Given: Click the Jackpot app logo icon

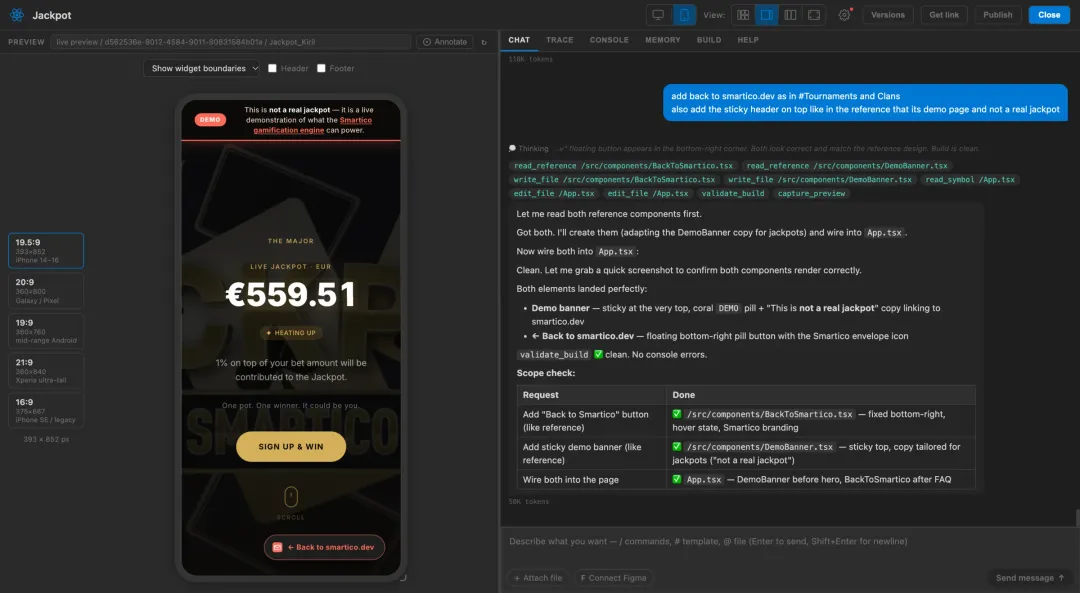Looking at the screenshot, I should (x=17, y=14).
